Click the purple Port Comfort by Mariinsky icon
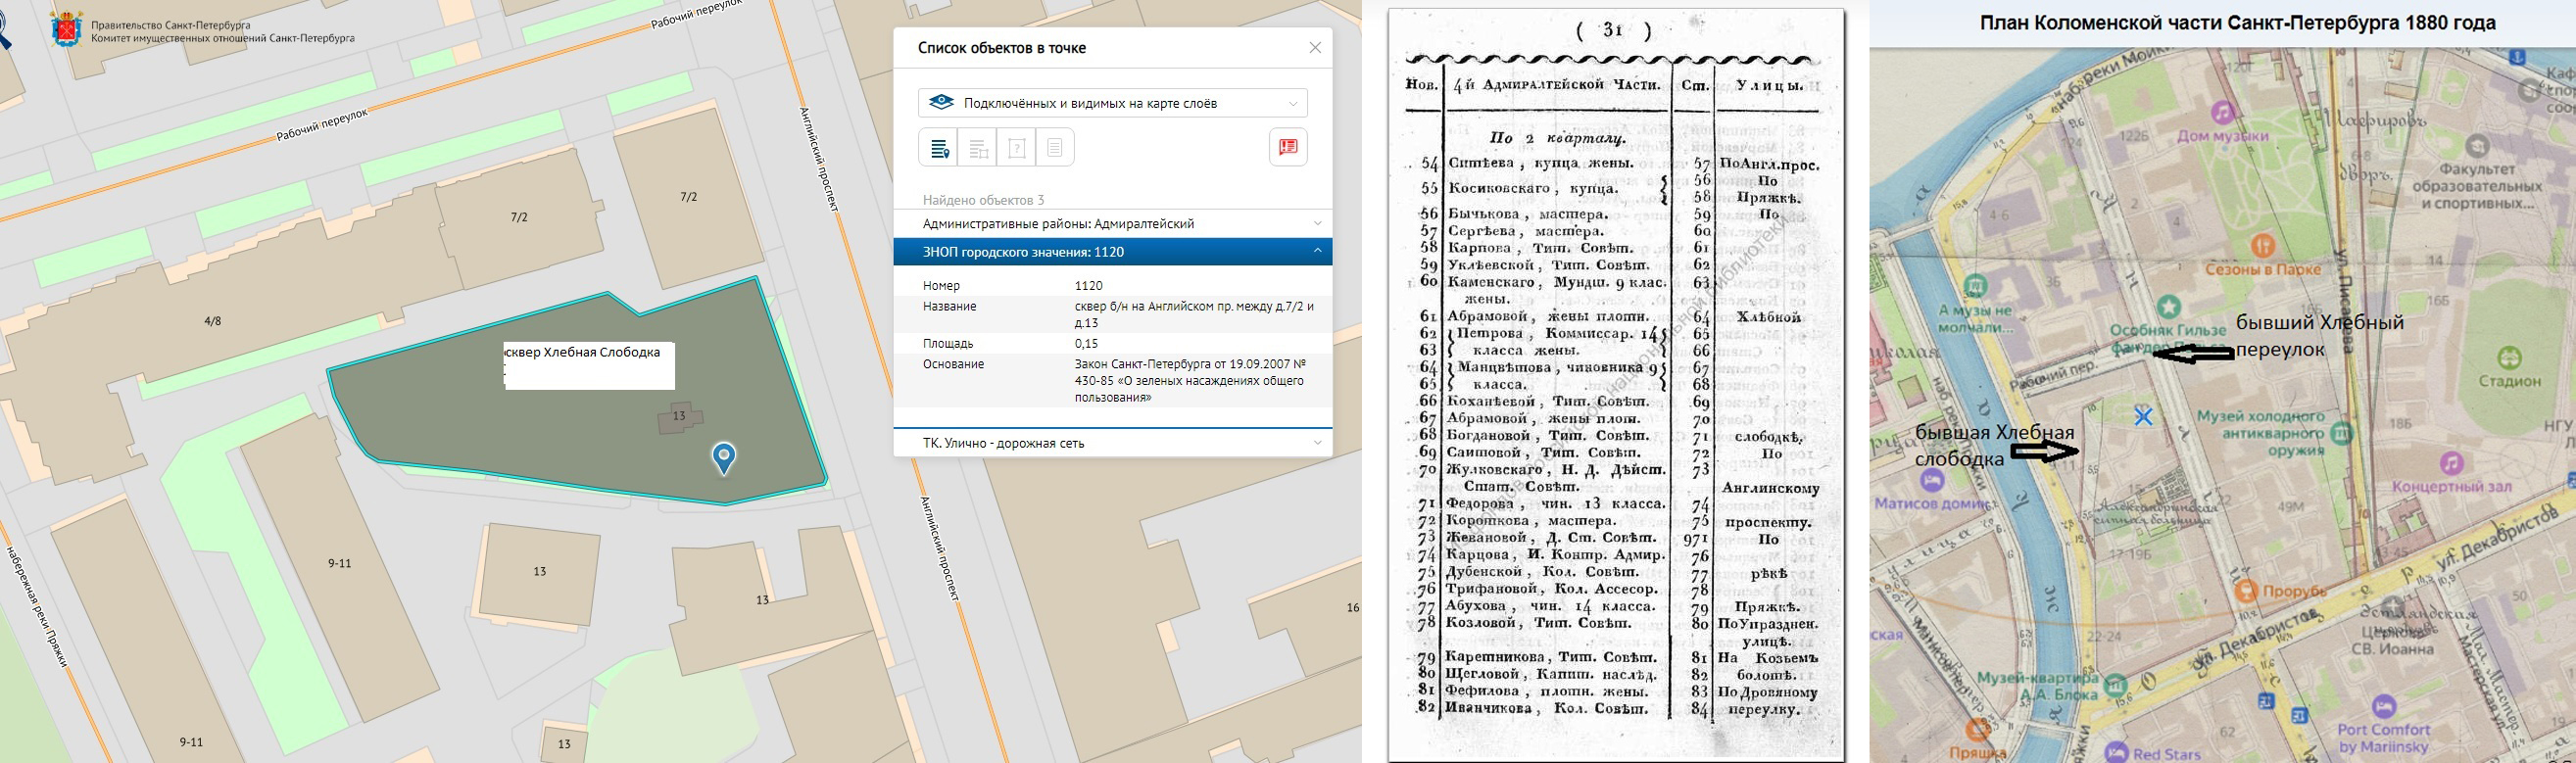This screenshot has width=2576, height=763. pos(2384,708)
